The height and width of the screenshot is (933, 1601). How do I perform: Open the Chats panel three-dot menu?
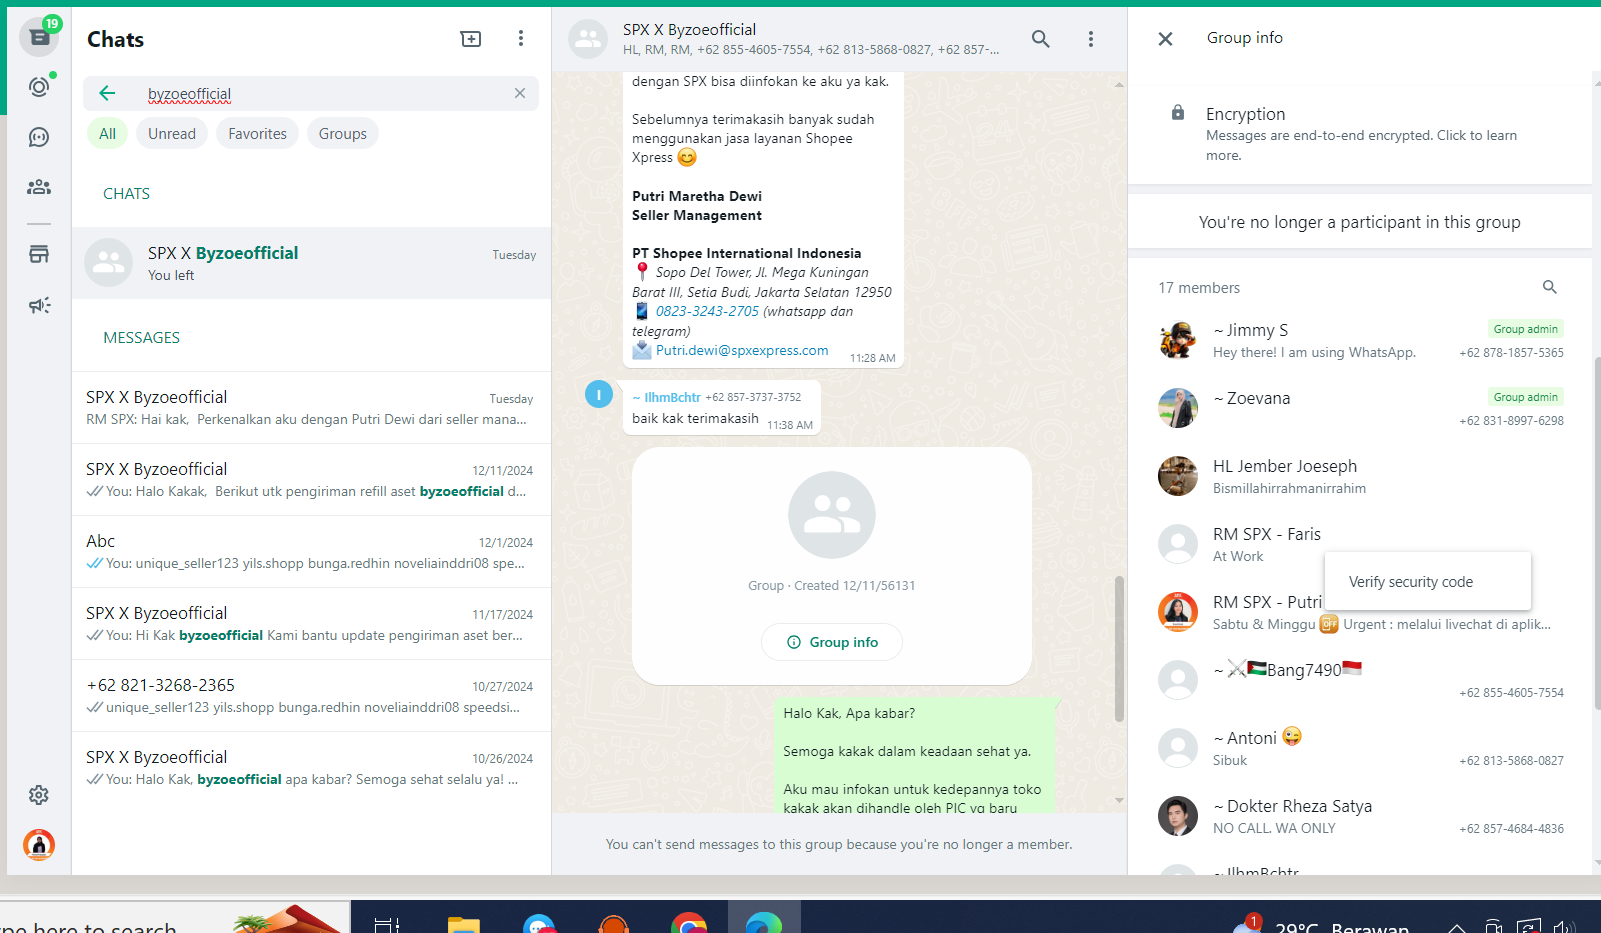point(521,38)
